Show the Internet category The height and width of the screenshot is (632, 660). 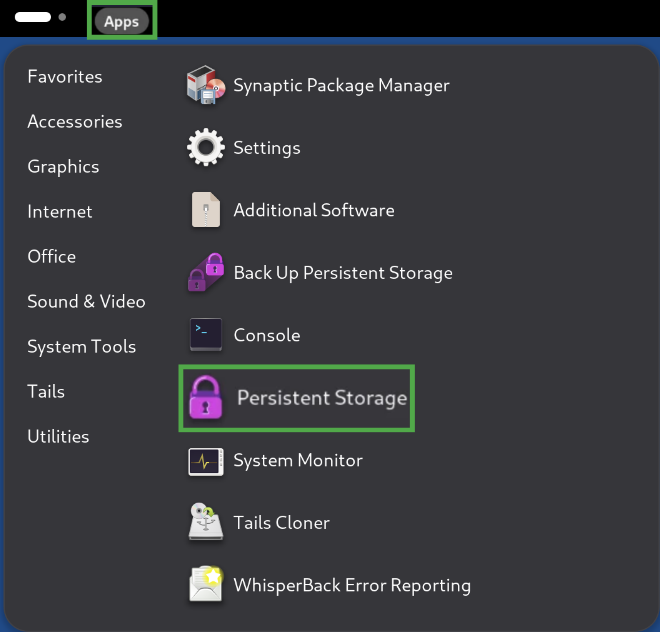pyautogui.click(x=60, y=211)
